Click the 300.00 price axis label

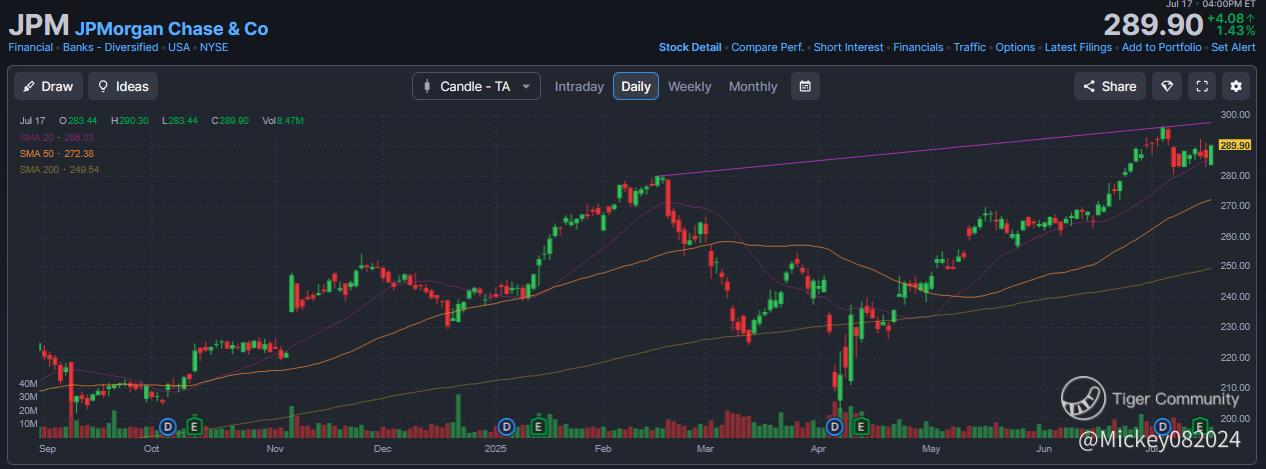[1236, 114]
